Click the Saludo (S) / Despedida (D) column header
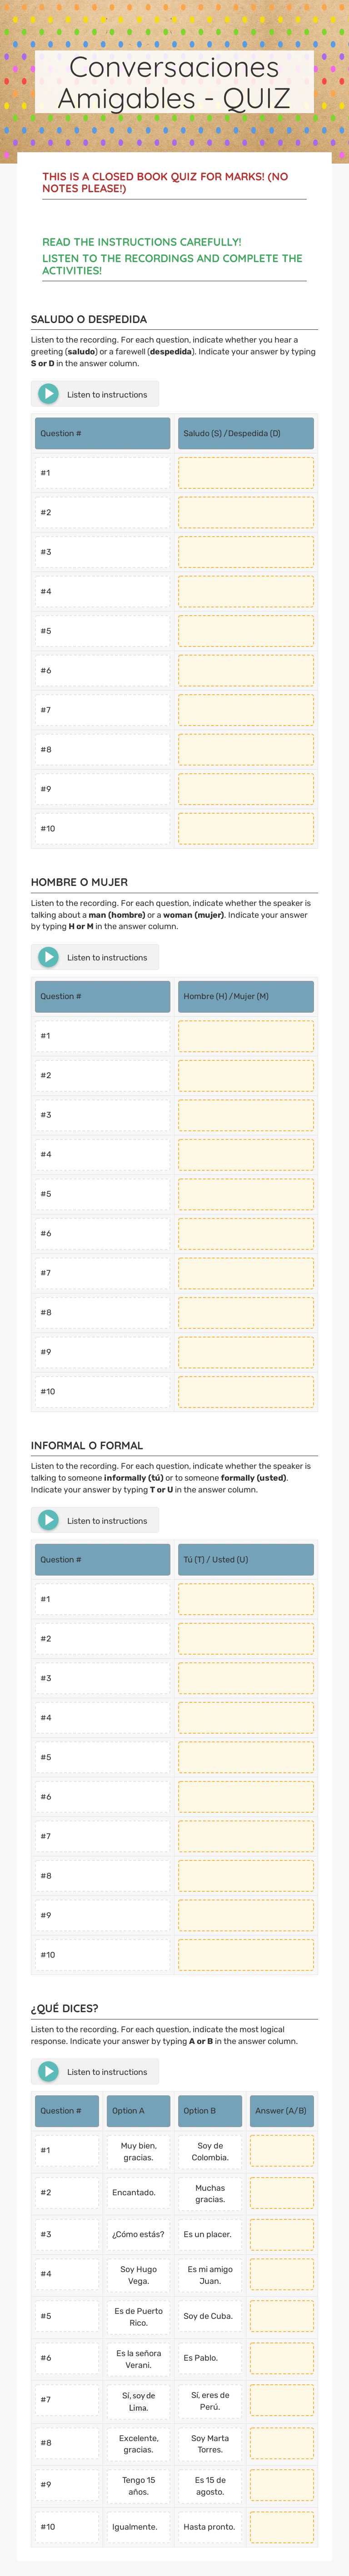 (x=246, y=433)
